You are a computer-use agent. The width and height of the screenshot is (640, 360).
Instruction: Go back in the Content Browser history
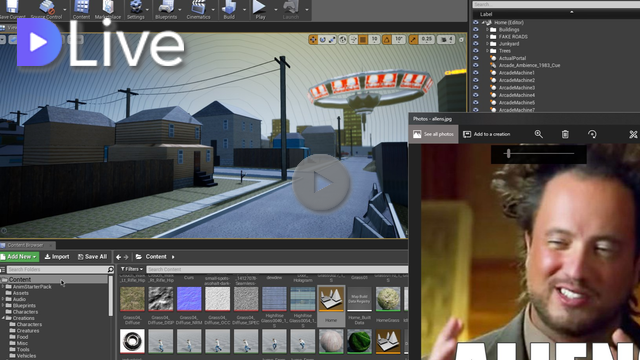pos(118,257)
